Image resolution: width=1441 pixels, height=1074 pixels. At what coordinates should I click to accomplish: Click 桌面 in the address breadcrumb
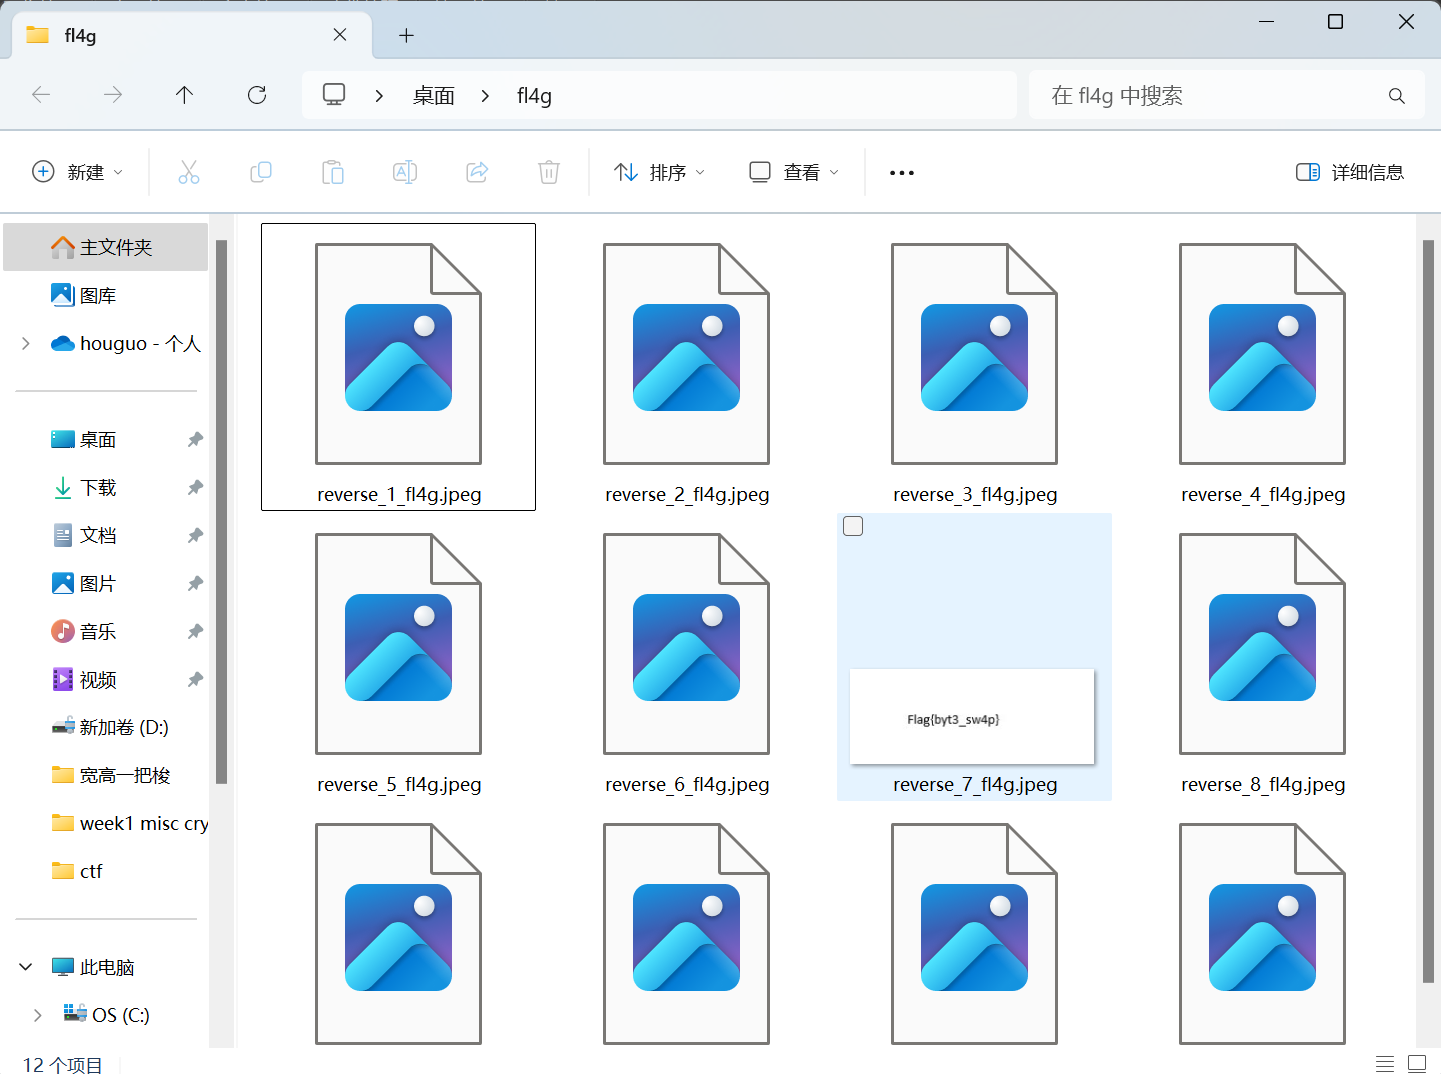[x=434, y=95]
